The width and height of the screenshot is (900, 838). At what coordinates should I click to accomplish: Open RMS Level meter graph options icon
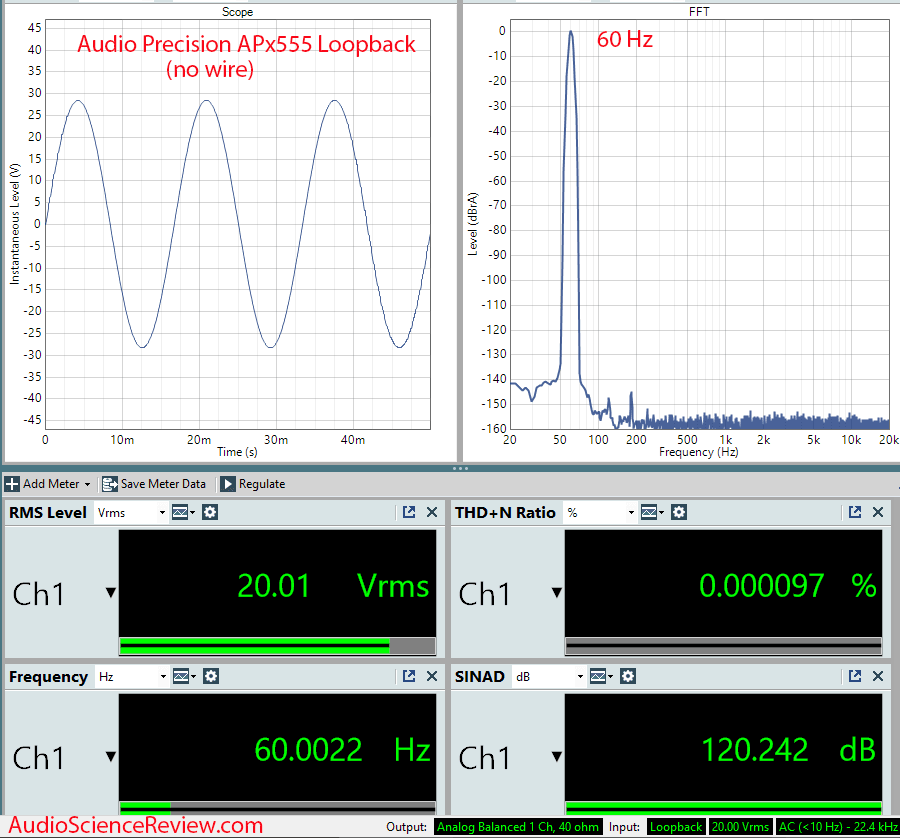pyautogui.click(x=183, y=512)
